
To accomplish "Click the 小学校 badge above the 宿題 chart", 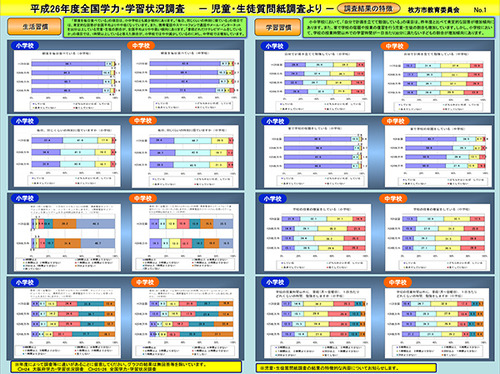I will tap(275, 121).
